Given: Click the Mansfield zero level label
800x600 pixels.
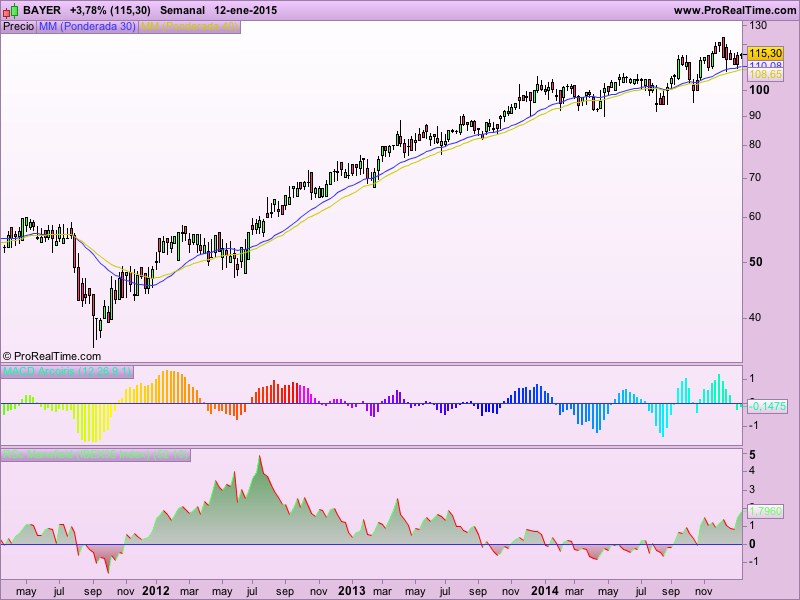Looking at the screenshot, I should 752,544.
